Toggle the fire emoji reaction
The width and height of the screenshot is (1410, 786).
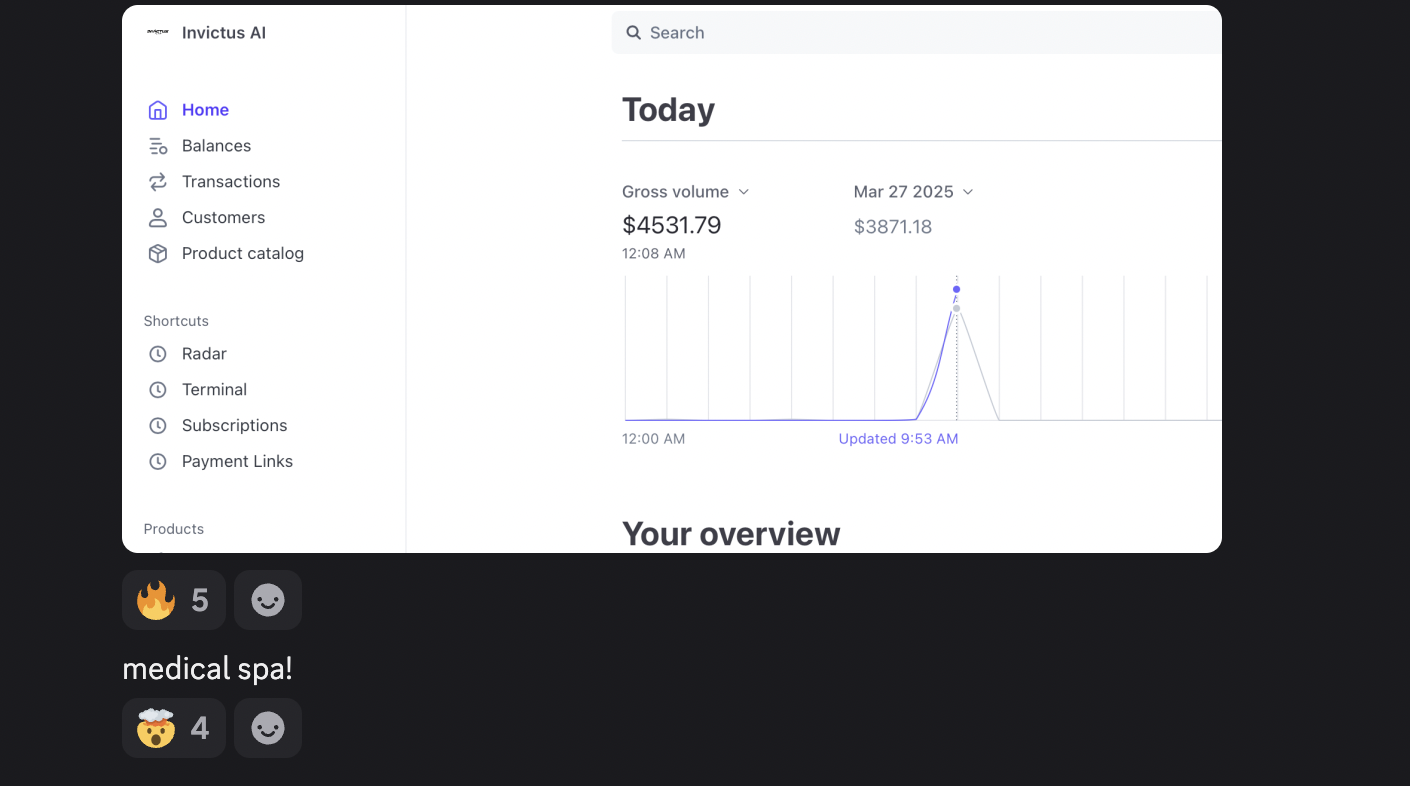(x=174, y=600)
